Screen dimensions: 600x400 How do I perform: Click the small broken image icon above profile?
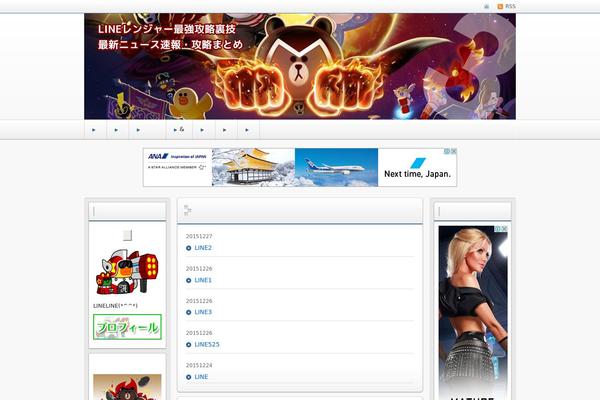tap(127, 235)
